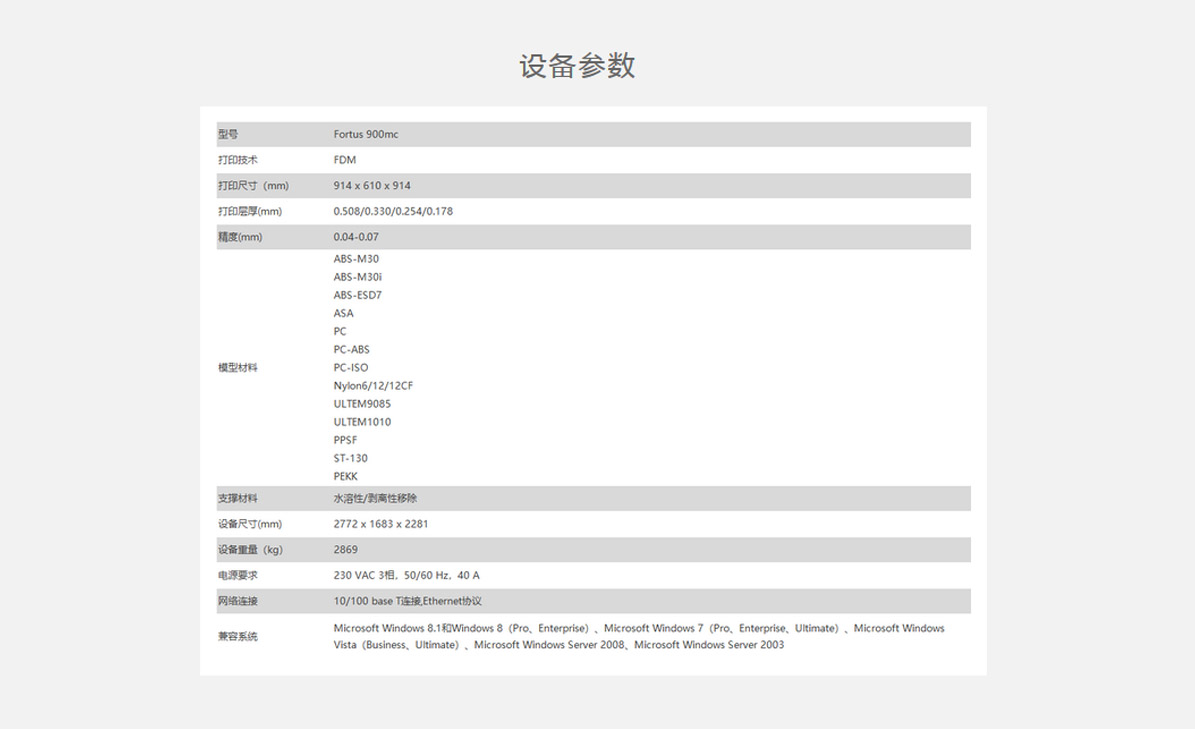Click the model value "Fortus 900mc"
1195x729 pixels.
point(366,134)
